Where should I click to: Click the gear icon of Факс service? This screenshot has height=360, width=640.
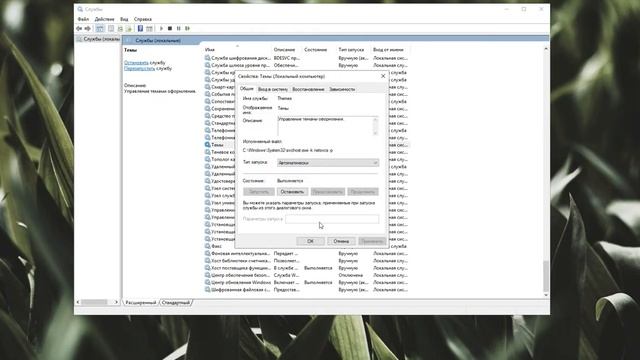208,246
